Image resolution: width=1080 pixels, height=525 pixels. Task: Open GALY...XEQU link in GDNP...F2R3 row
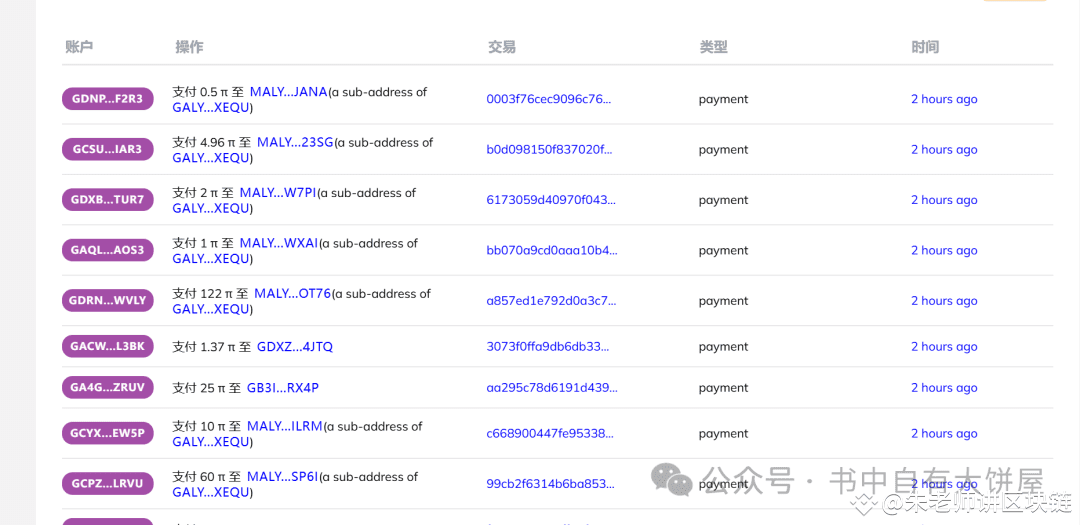click(x=211, y=107)
